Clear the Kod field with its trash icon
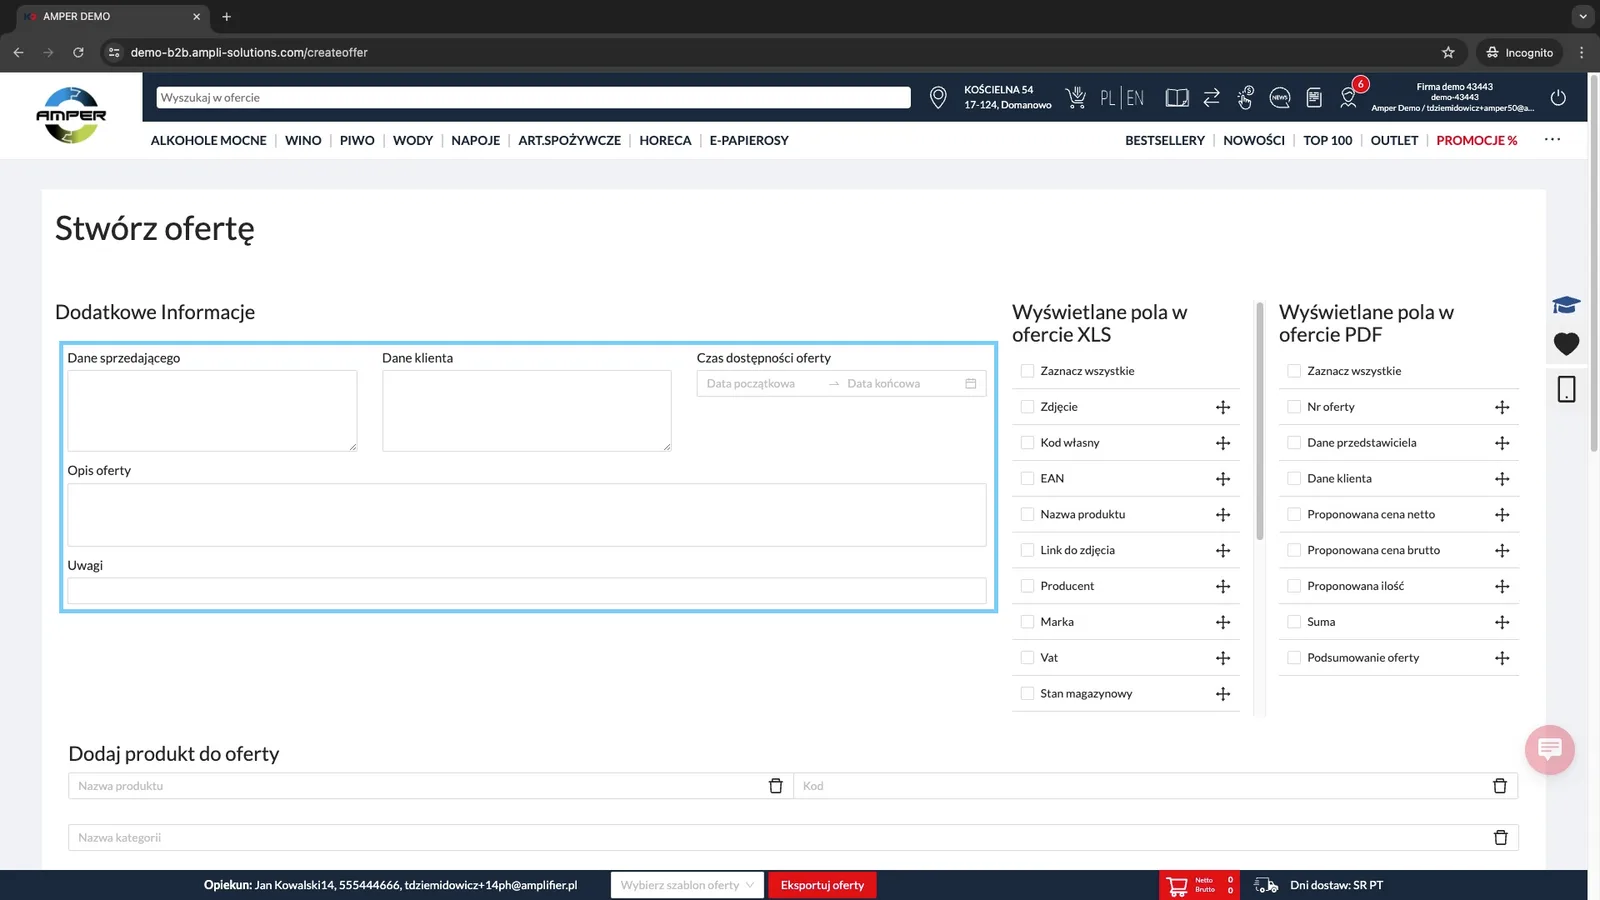 click(1500, 786)
